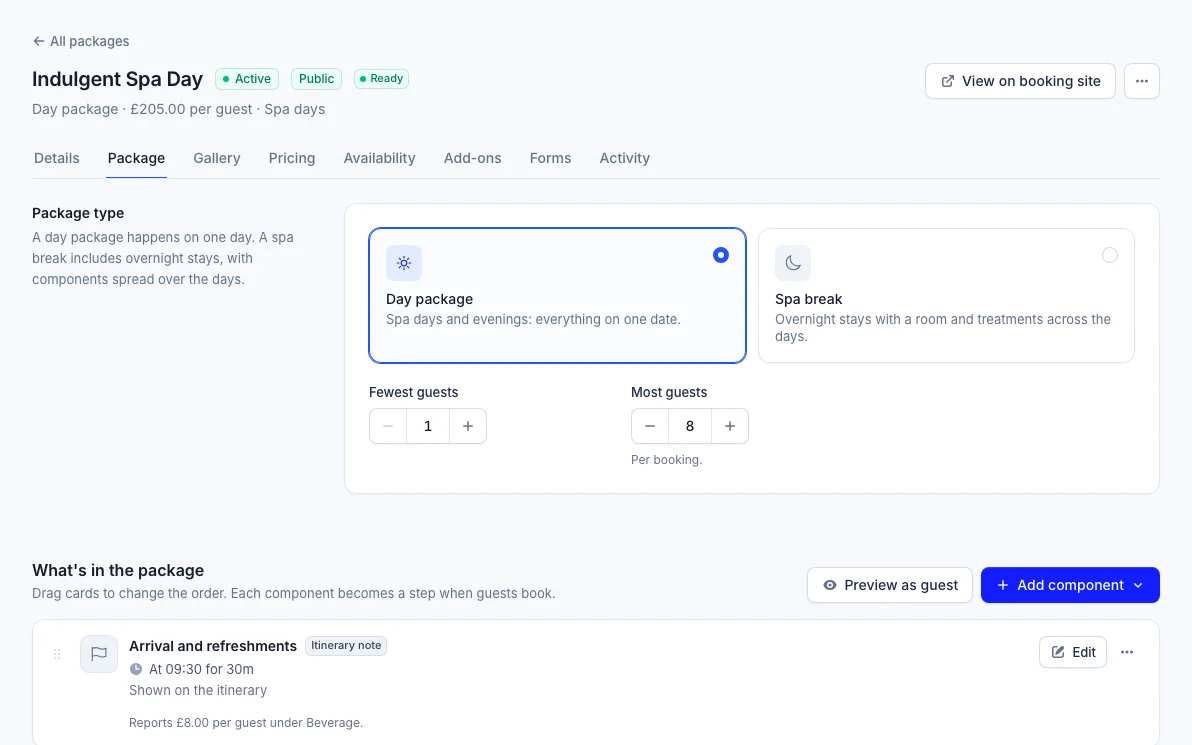Select the Day package radio button

(721, 255)
